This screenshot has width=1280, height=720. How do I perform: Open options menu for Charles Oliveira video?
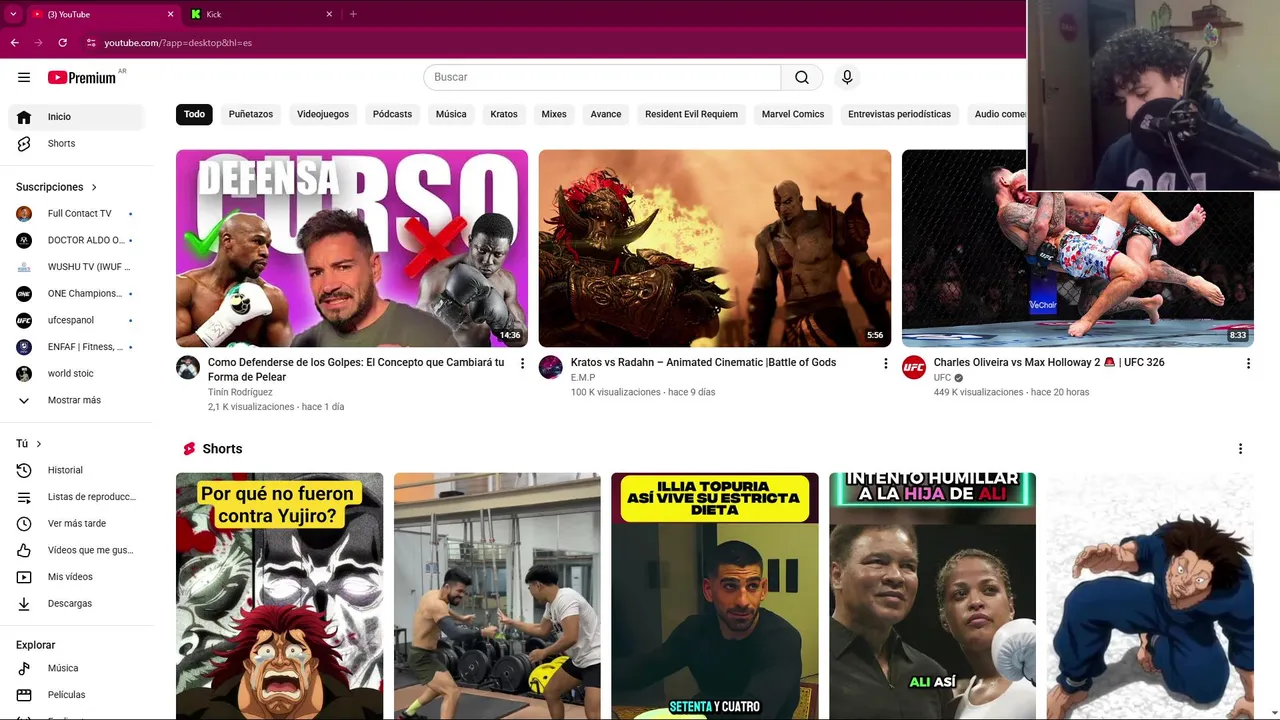point(1248,364)
